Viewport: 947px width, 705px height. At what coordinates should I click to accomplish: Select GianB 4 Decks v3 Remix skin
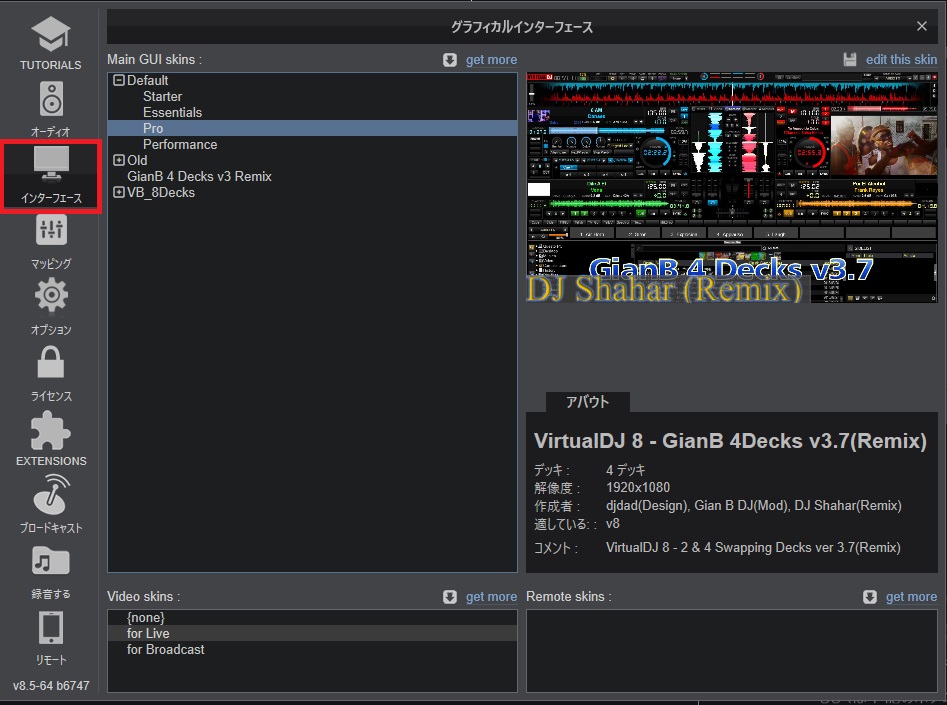pyautogui.click(x=199, y=176)
